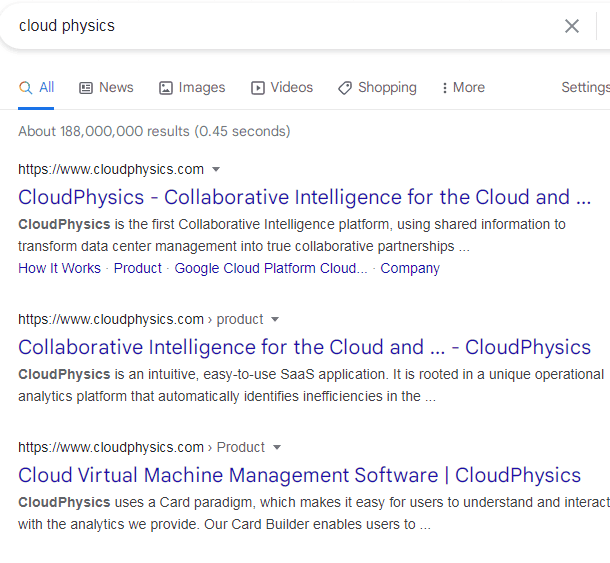610x563 pixels.
Task: Follow the 'Product' sitelink
Action: pyautogui.click(x=138, y=268)
